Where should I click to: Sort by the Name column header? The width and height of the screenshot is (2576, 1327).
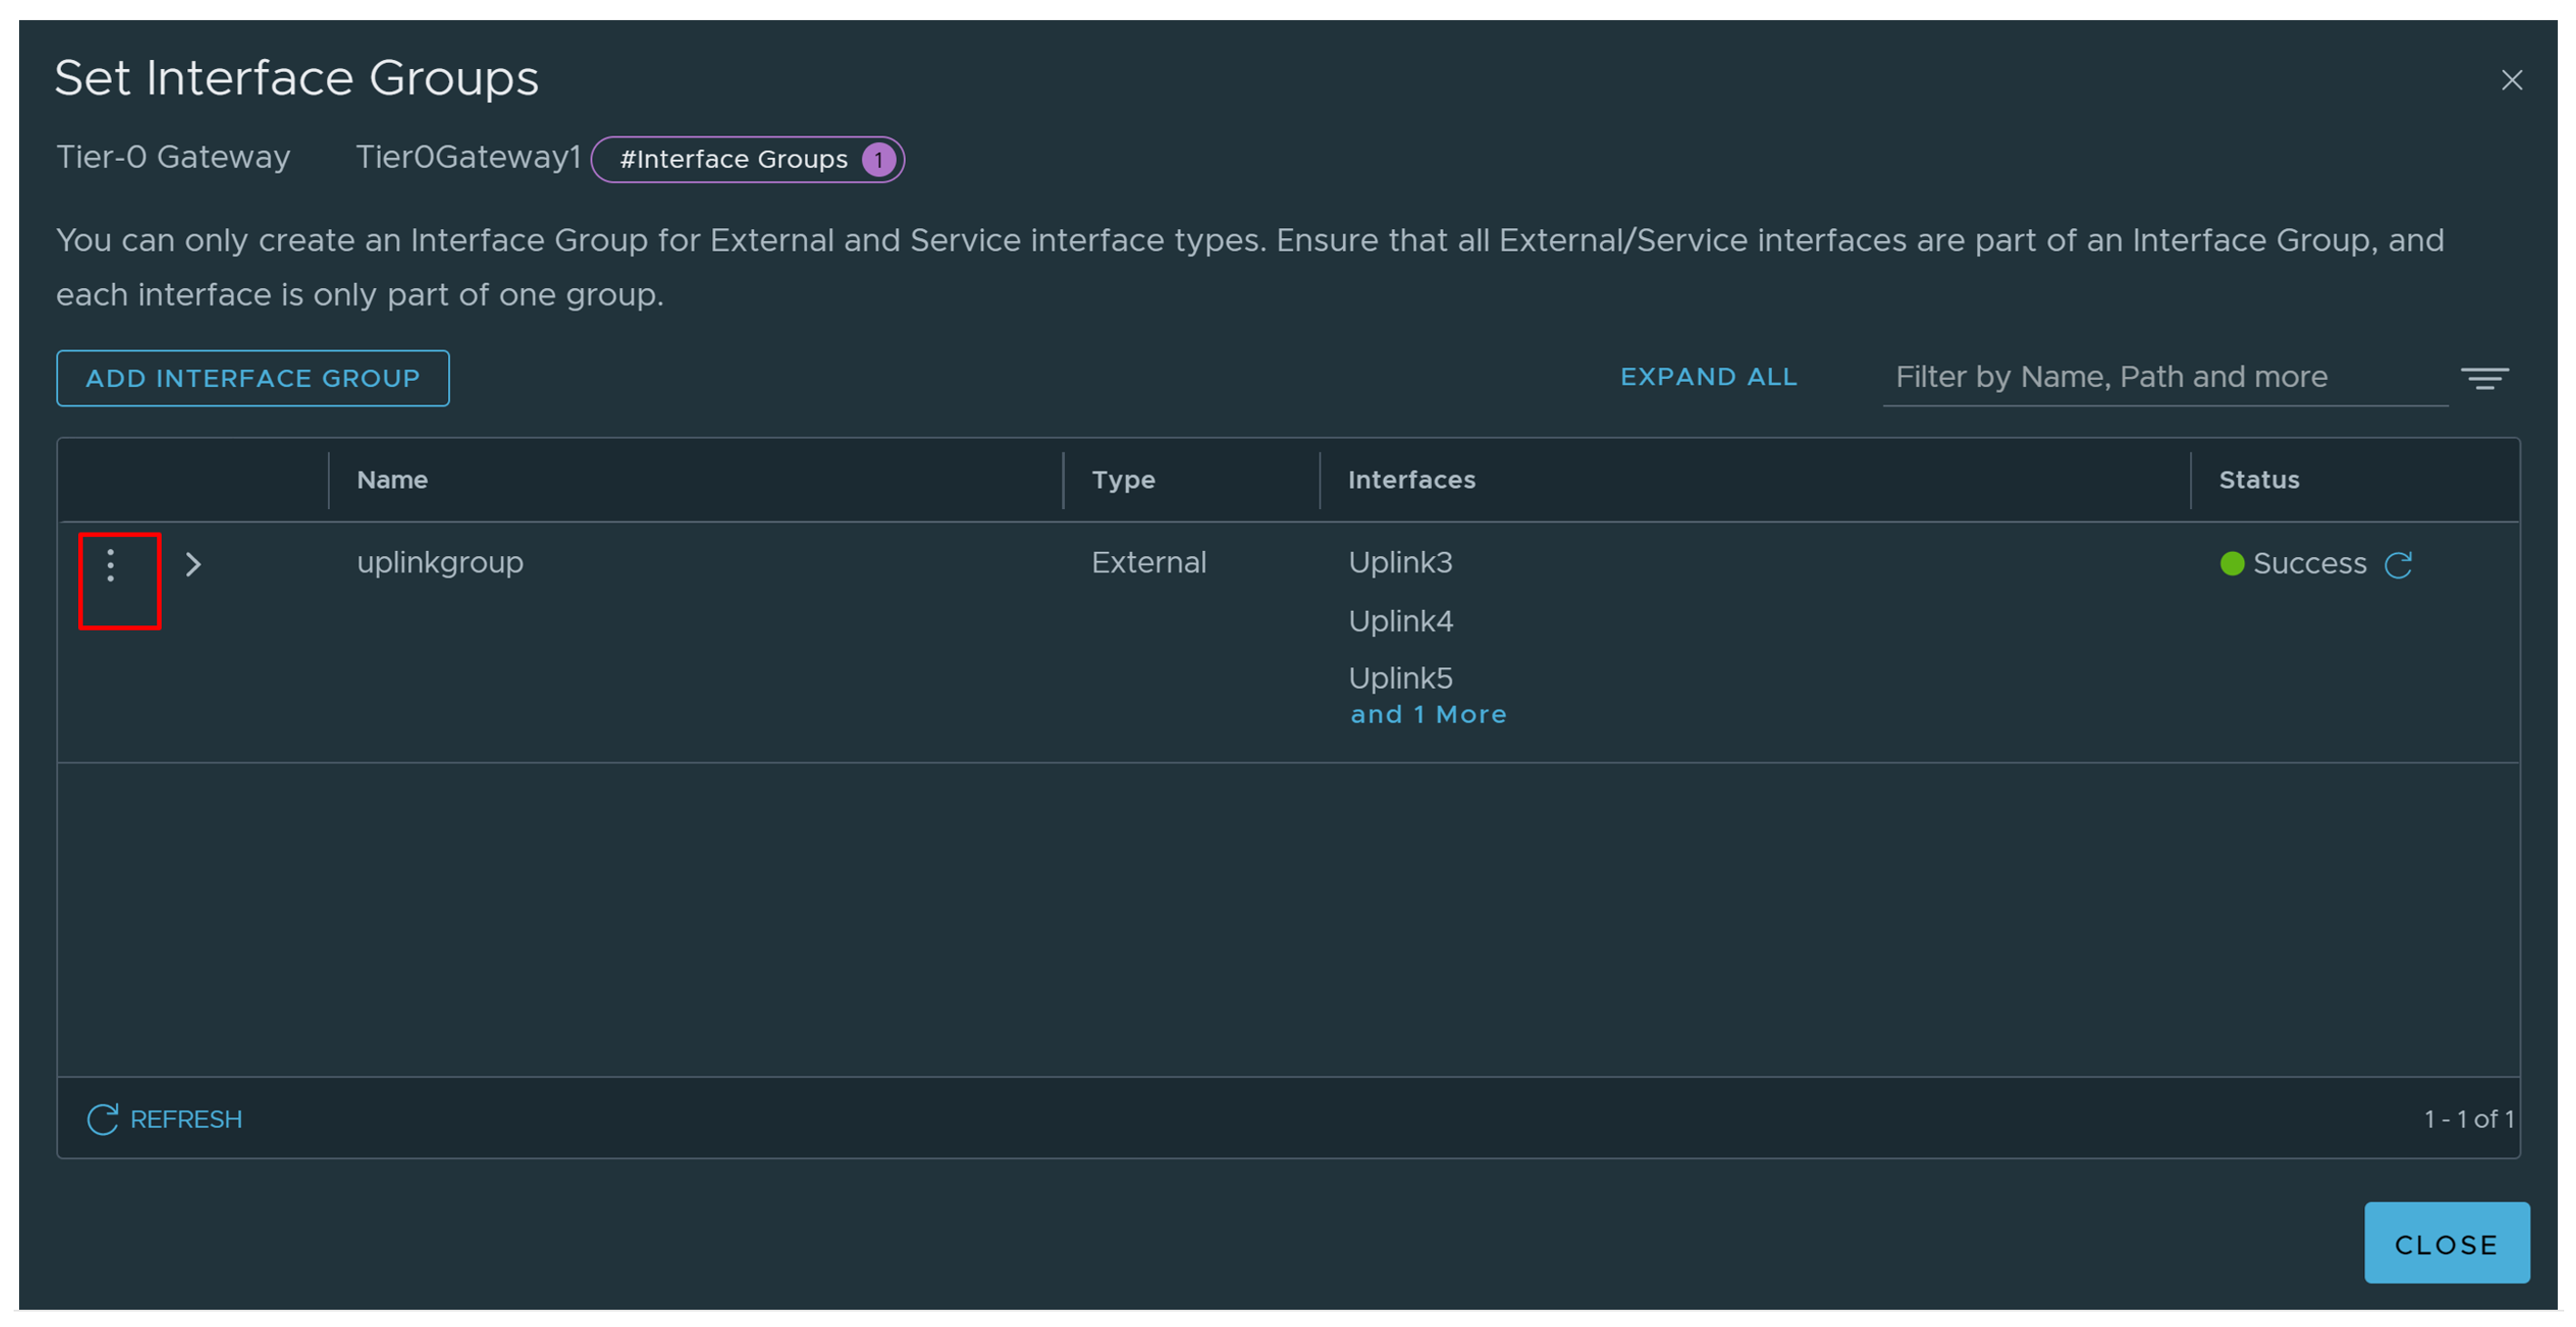pyautogui.click(x=392, y=480)
